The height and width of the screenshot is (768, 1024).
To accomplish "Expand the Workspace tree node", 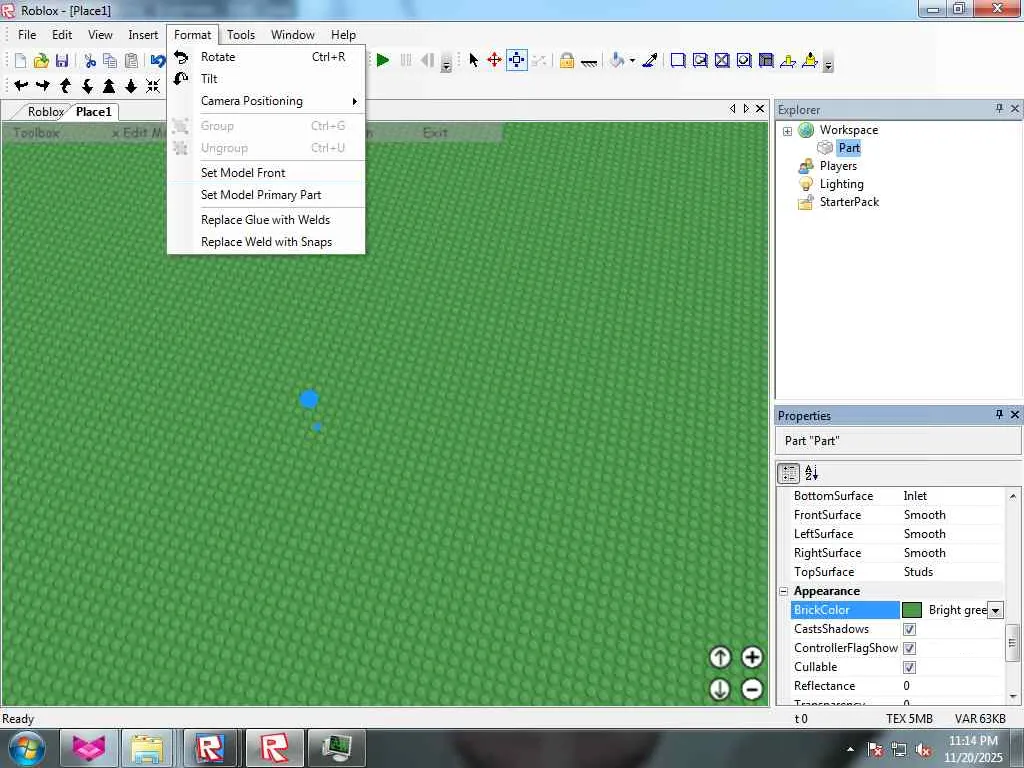I will coord(788,131).
